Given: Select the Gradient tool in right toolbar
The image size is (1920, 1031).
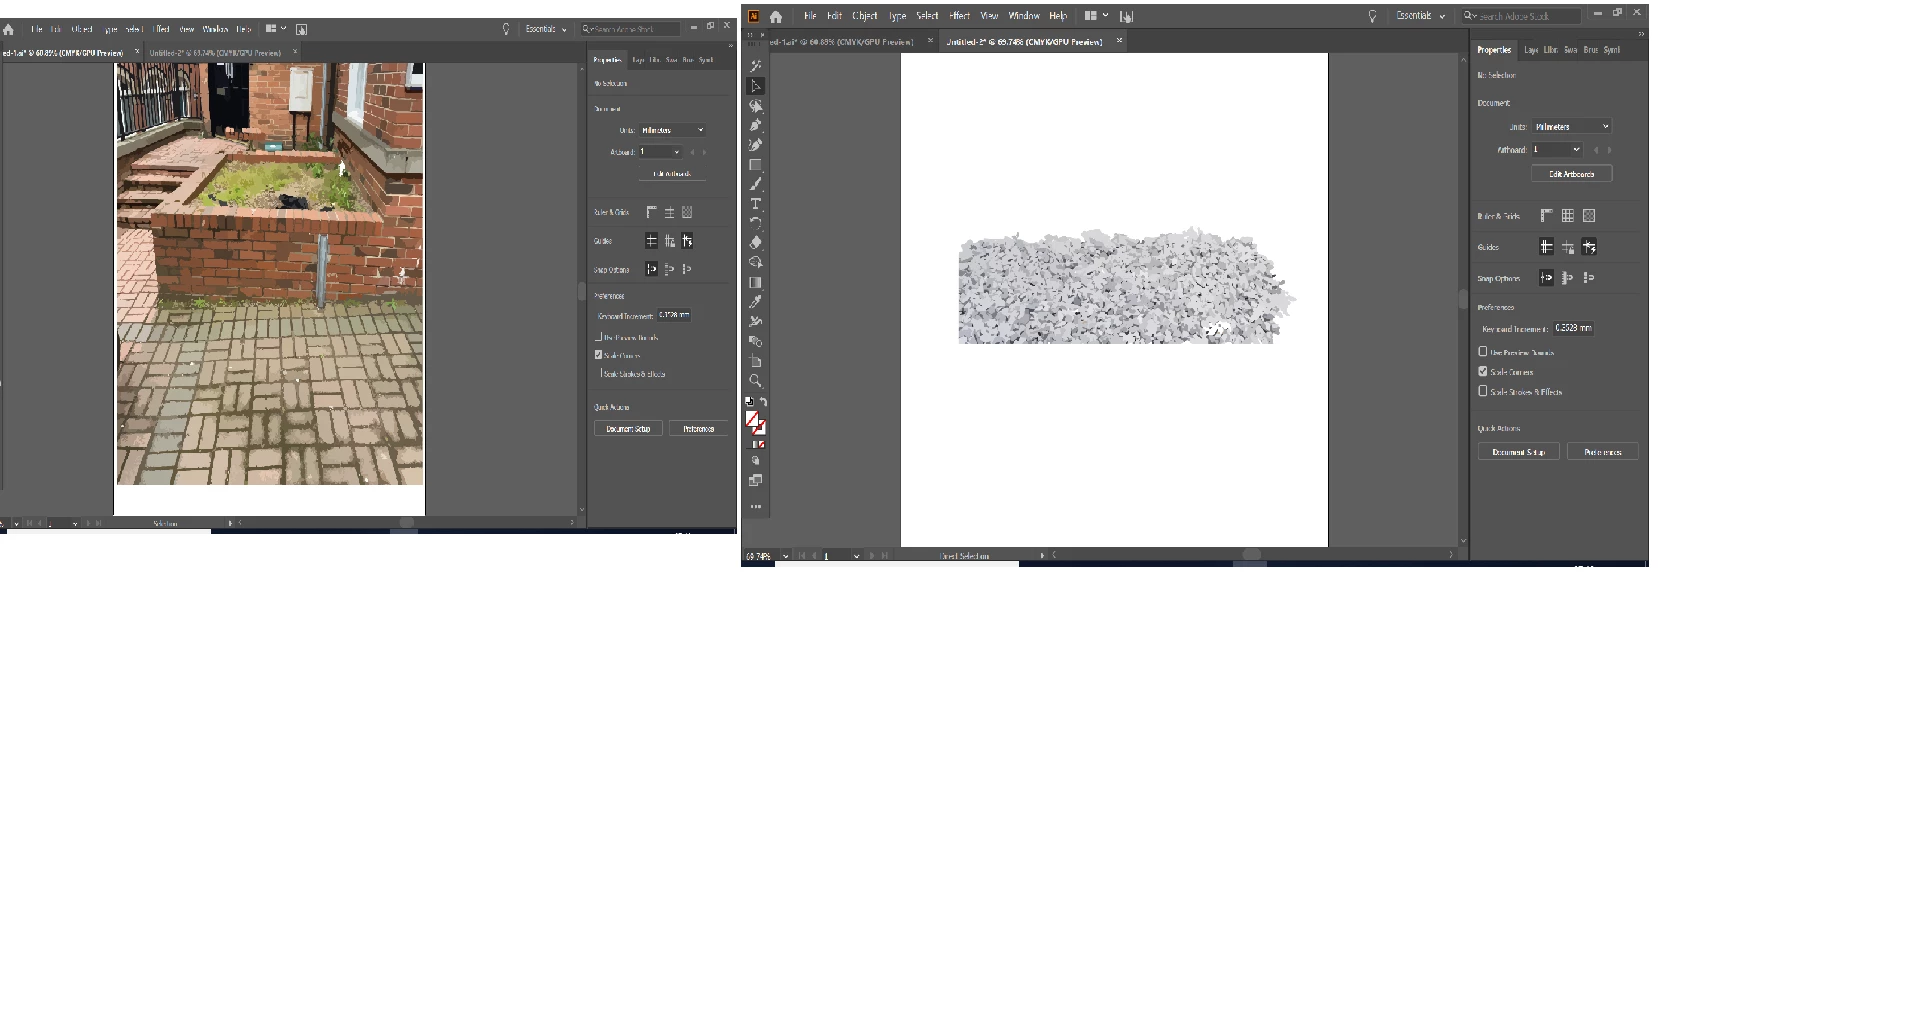Looking at the screenshot, I should 756,282.
